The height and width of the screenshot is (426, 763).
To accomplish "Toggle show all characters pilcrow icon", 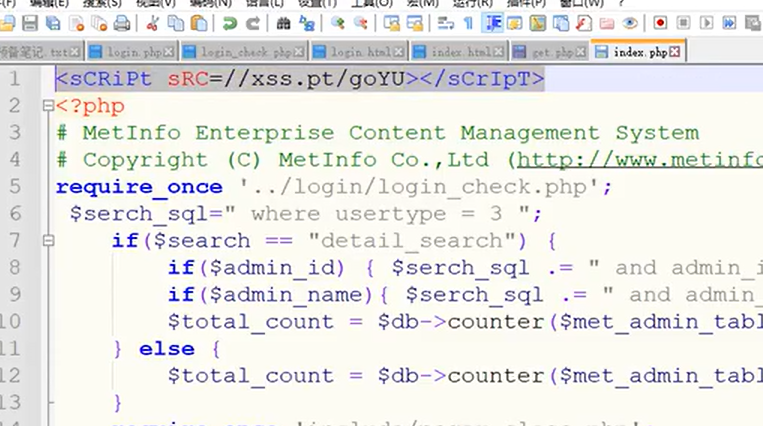I will tap(468, 23).
